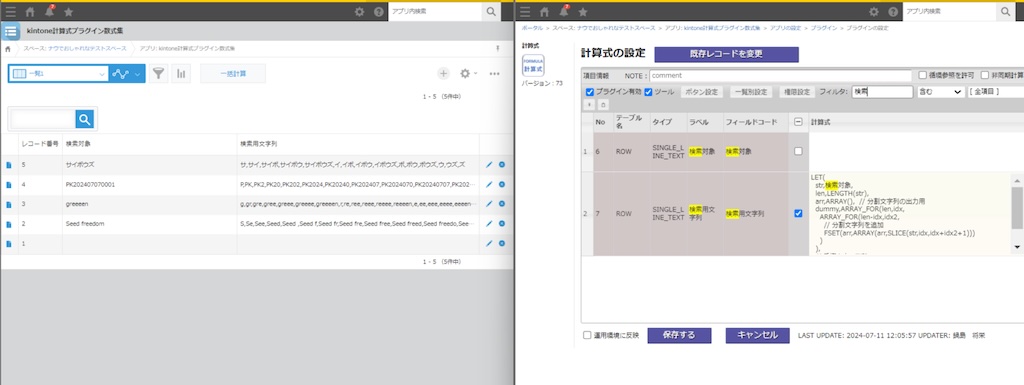Viewport: 1024px width, 385px height.
Task: Click search magnifier in right window header
Action: pos(1006,12)
